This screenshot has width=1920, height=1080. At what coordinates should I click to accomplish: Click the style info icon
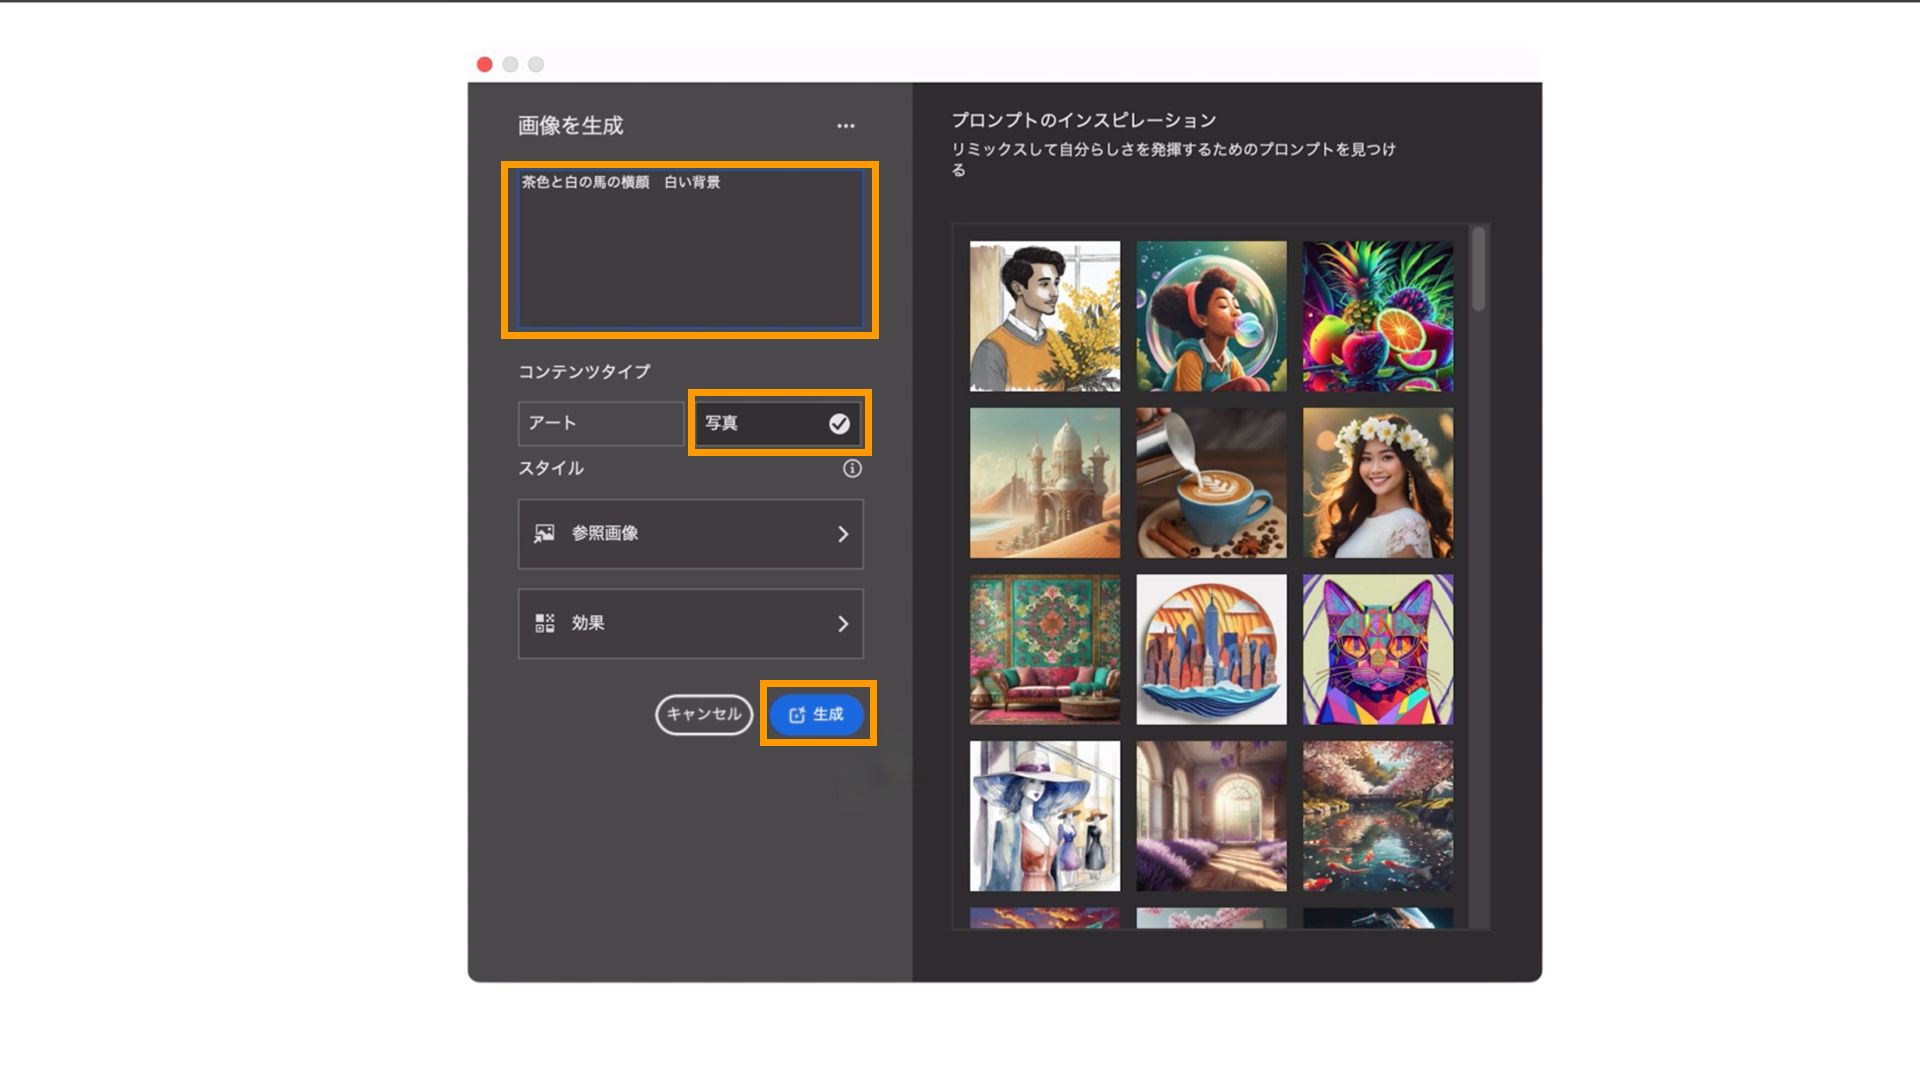tap(852, 468)
